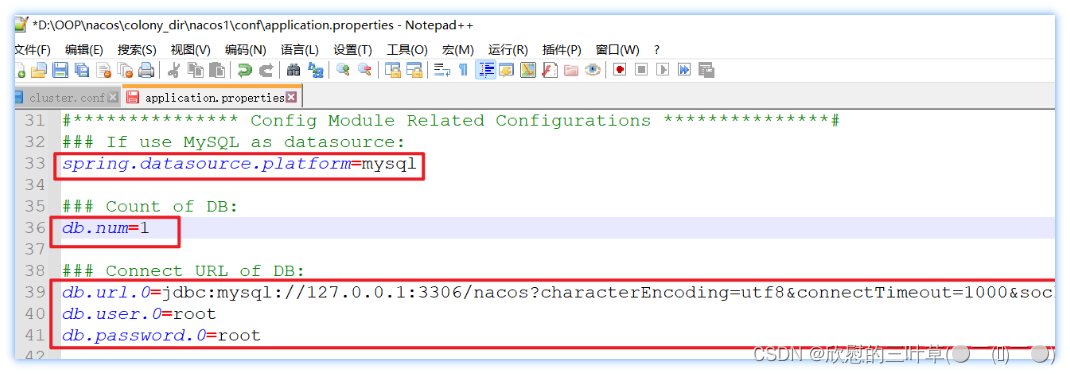Toggle the indent guide button
1070x374 pixels.
coord(485,70)
